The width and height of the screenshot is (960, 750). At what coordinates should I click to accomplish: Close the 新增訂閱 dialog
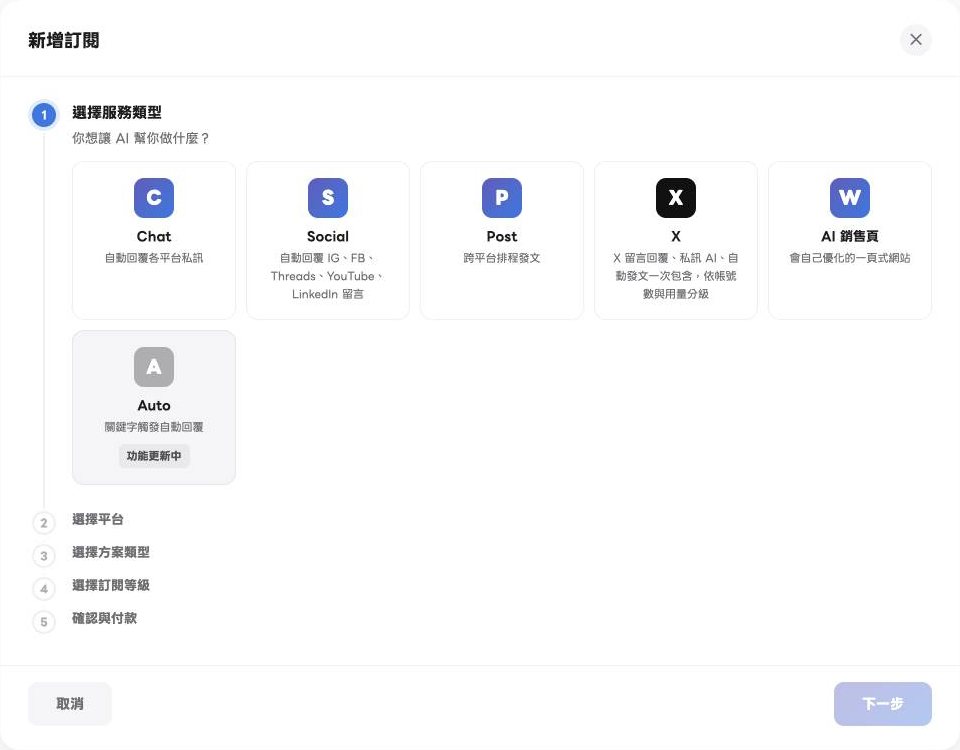pyautogui.click(x=915, y=40)
